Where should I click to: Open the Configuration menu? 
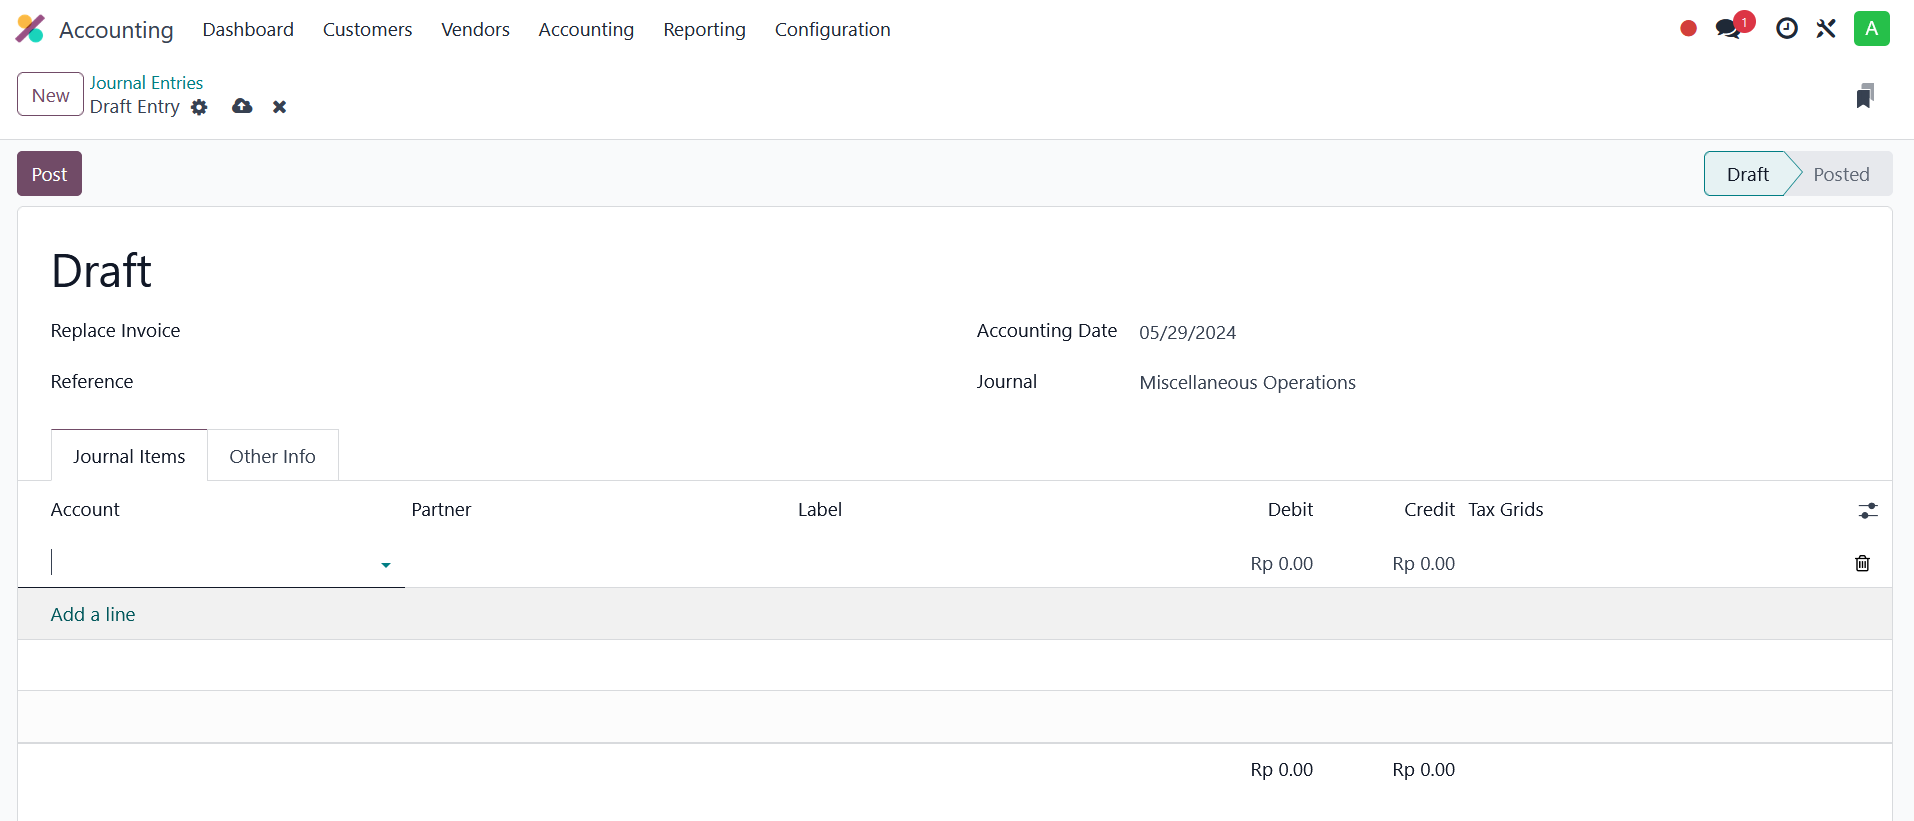pyautogui.click(x=832, y=30)
